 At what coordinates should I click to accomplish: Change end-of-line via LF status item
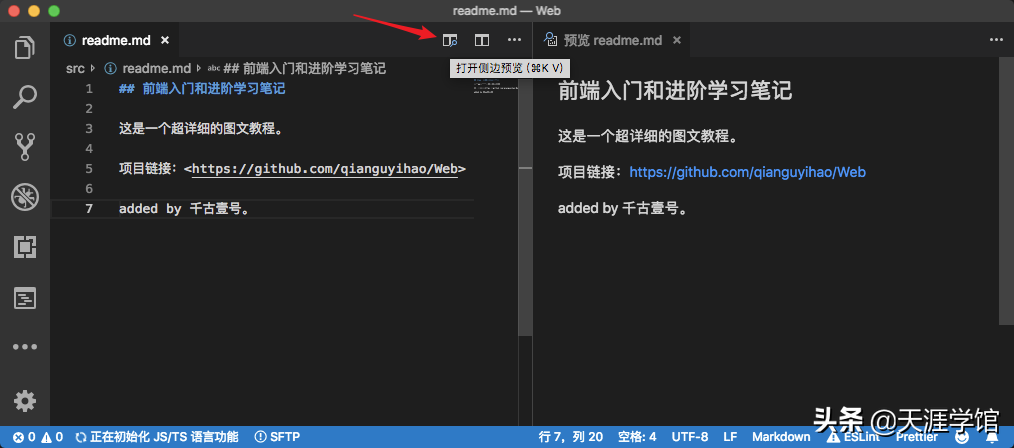tap(730, 437)
